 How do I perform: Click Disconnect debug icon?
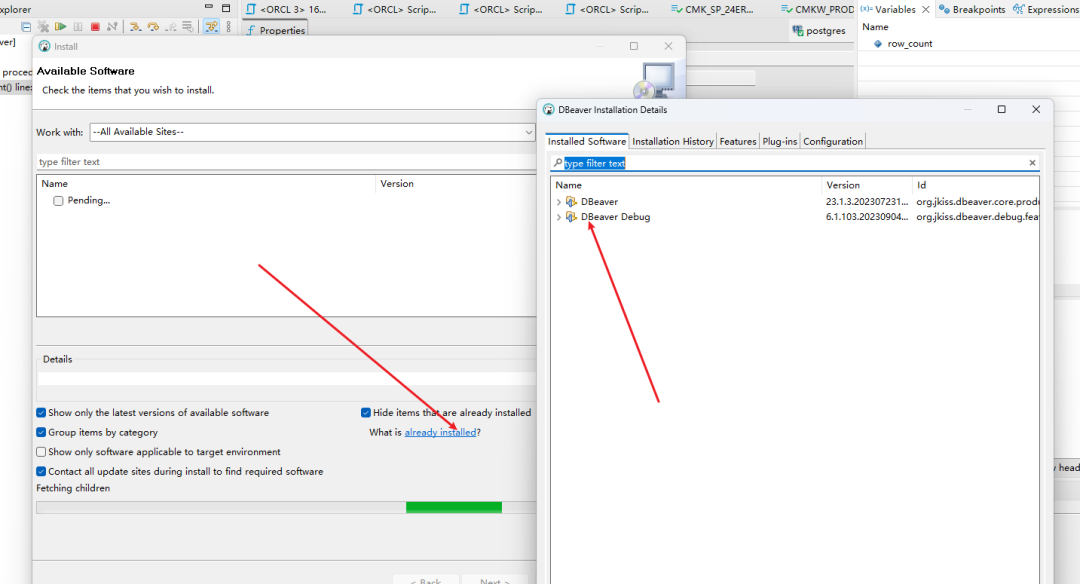coord(112,27)
